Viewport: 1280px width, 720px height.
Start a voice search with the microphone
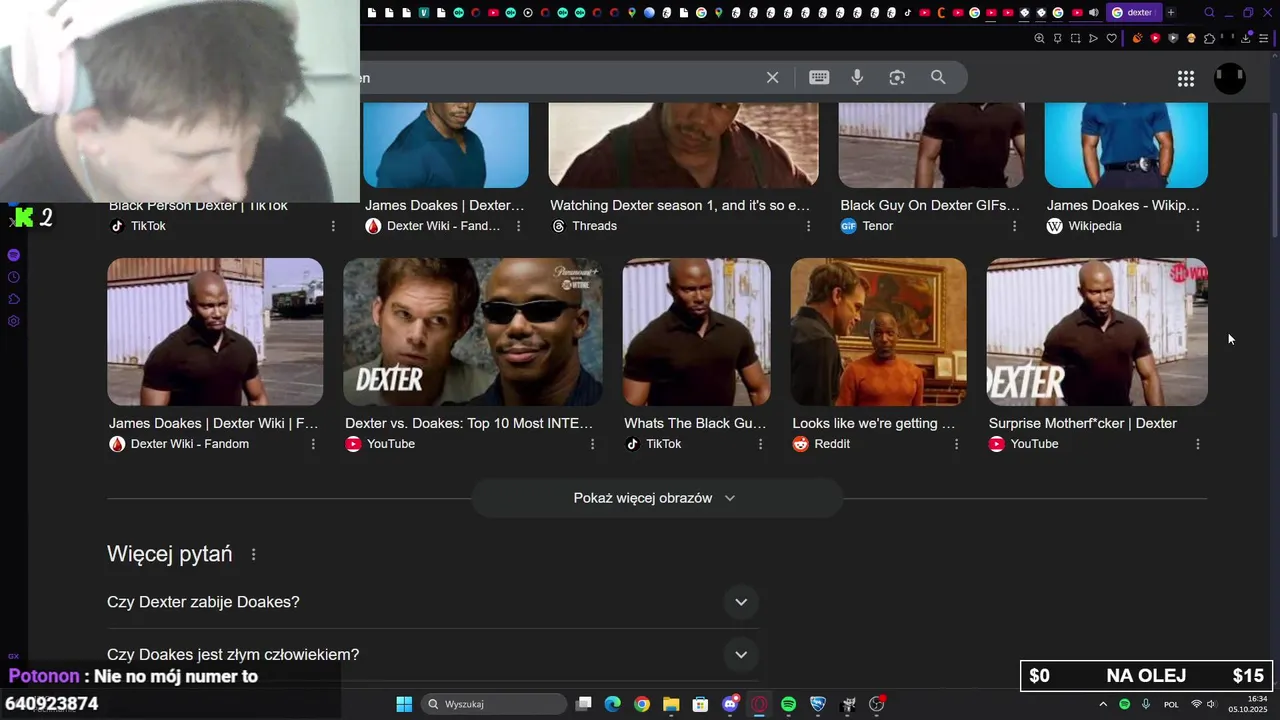point(857,78)
